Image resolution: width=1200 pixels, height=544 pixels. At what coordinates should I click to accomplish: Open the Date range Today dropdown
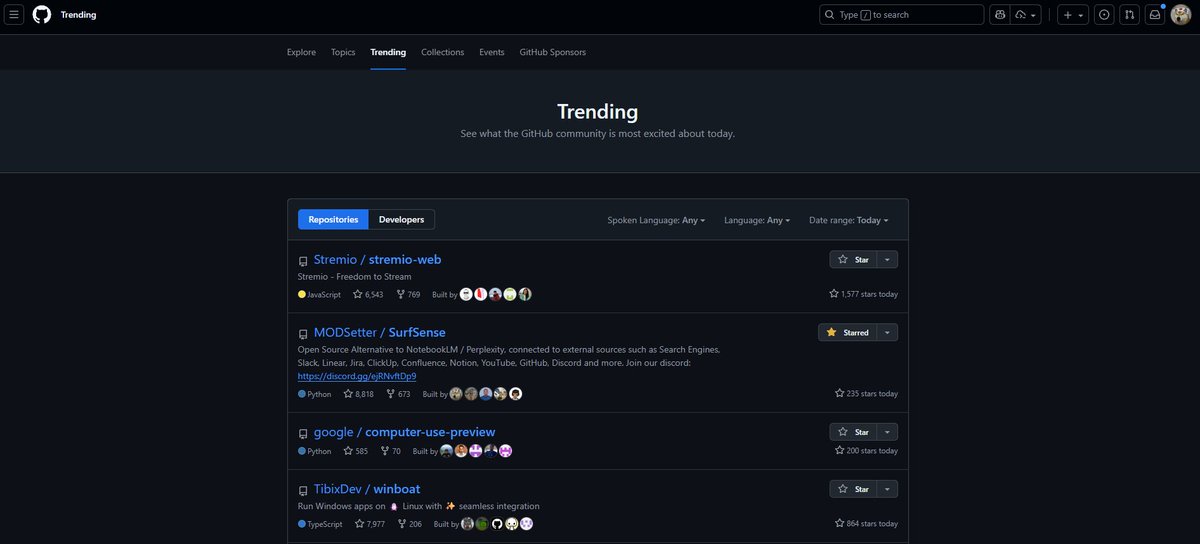(849, 220)
